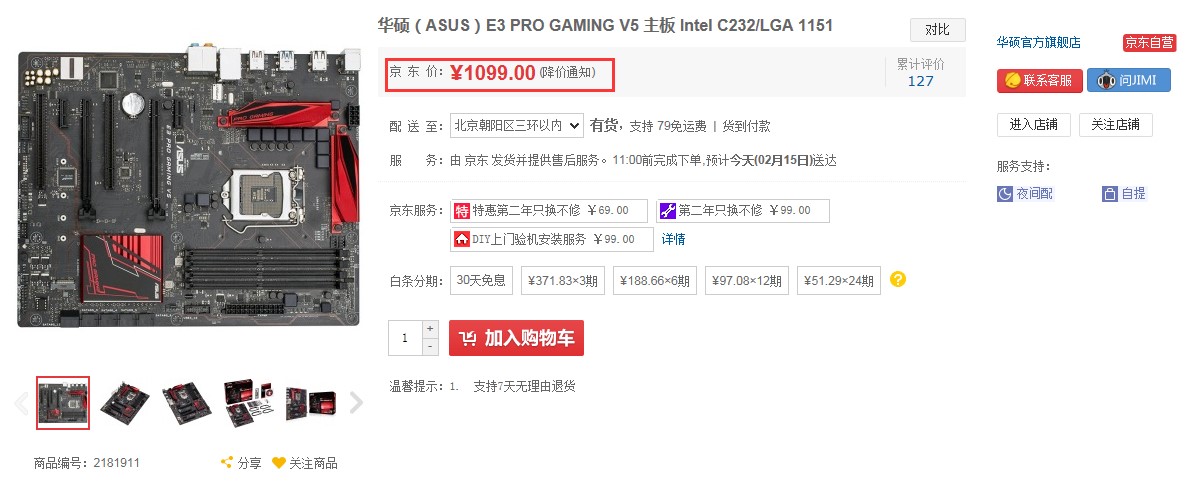
Task: Open the 详情 service details link
Action: pos(674,239)
